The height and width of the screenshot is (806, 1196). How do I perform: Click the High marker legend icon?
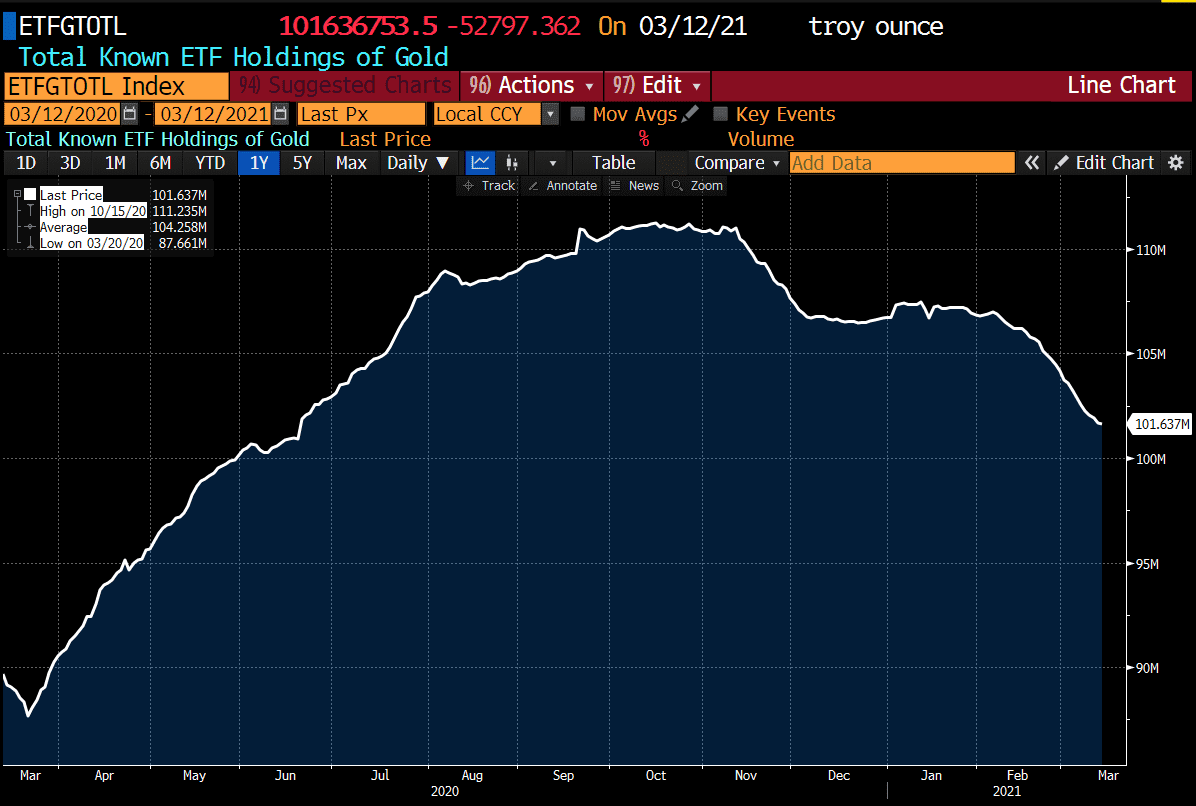pos(30,210)
